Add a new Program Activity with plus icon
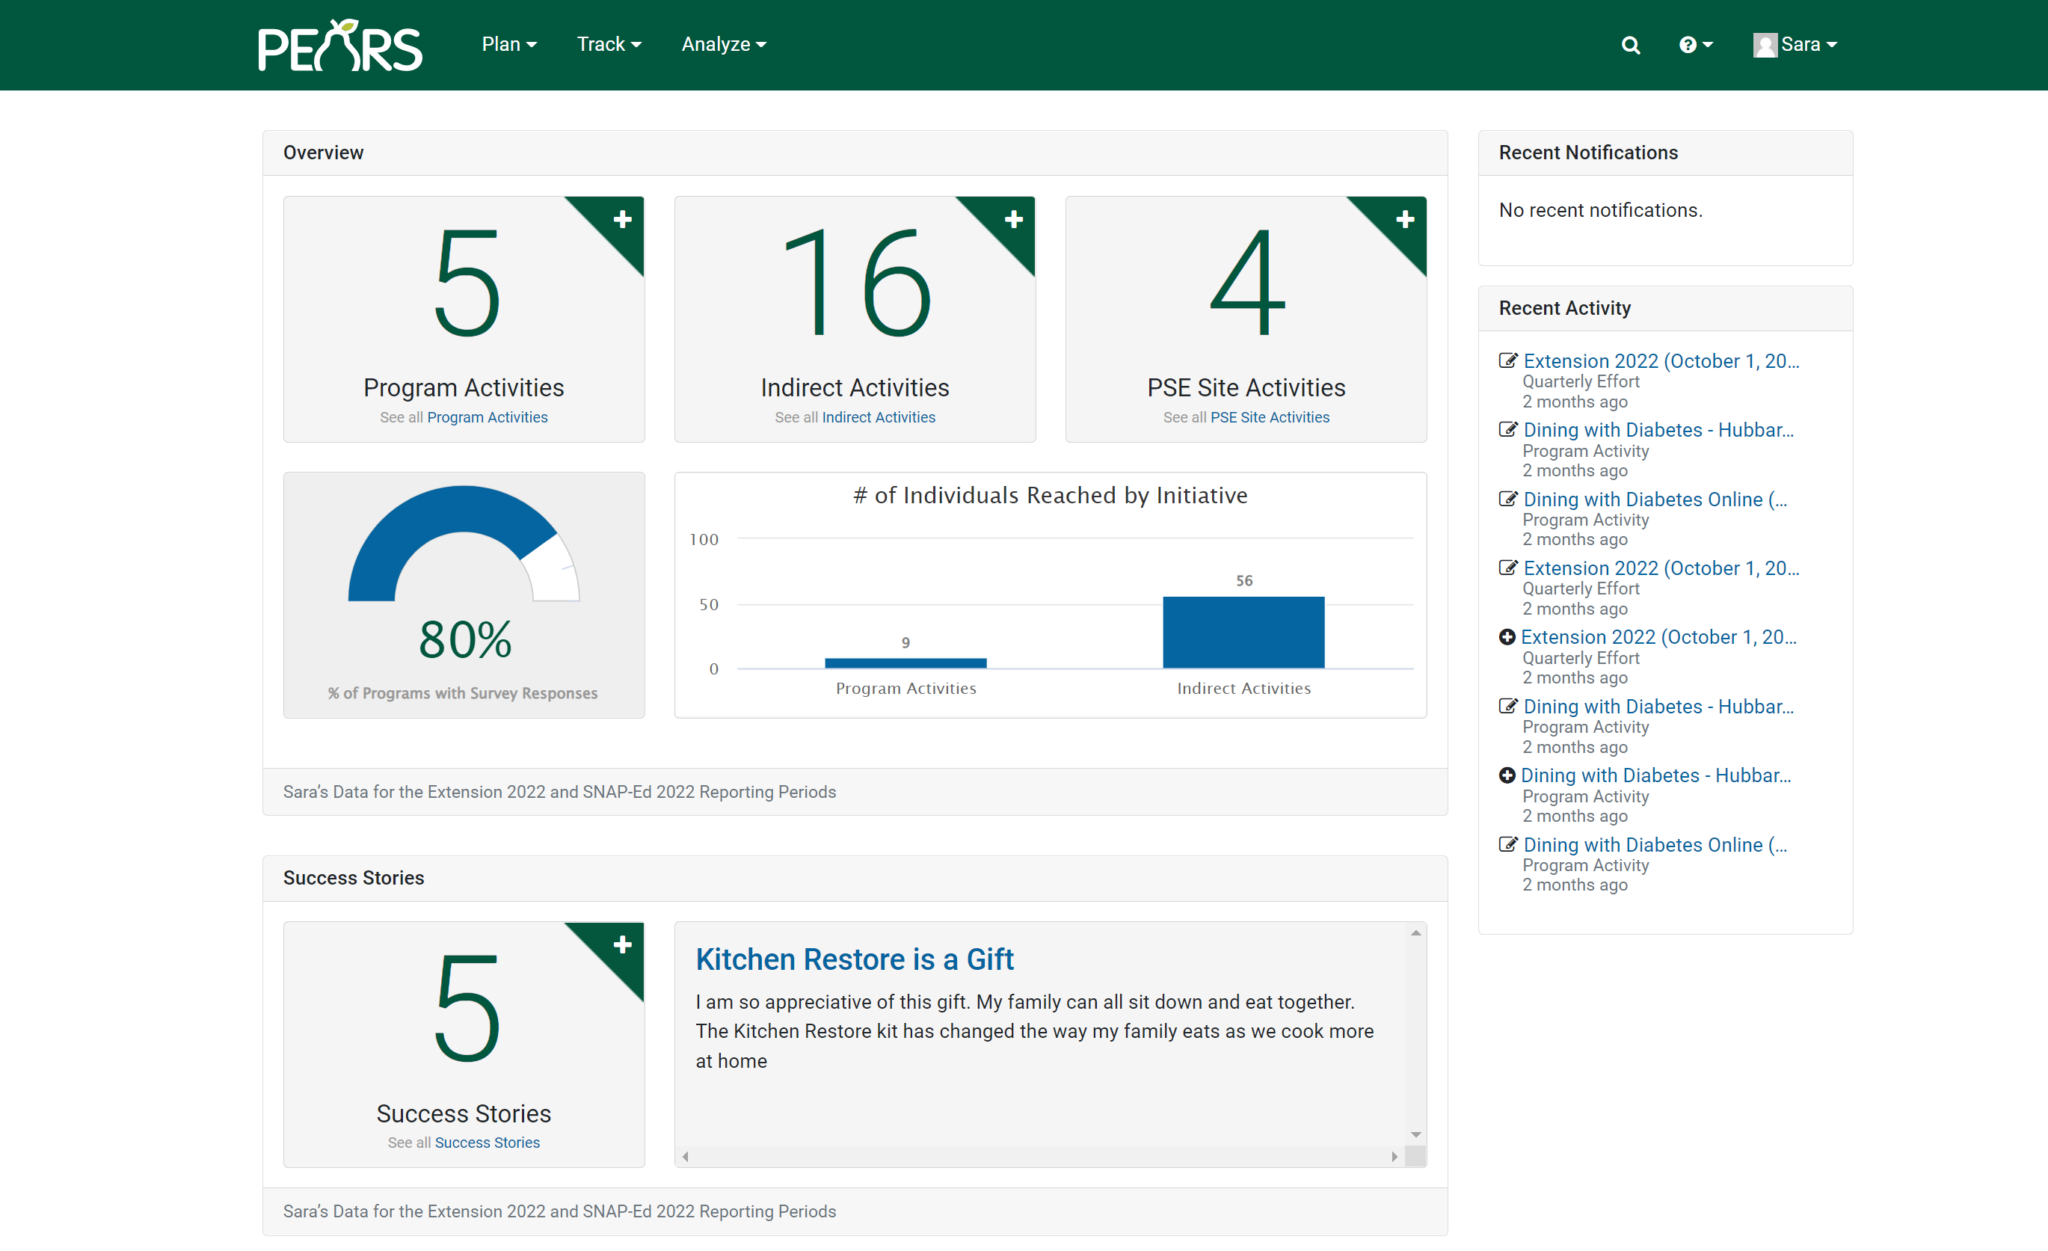 (x=622, y=219)
